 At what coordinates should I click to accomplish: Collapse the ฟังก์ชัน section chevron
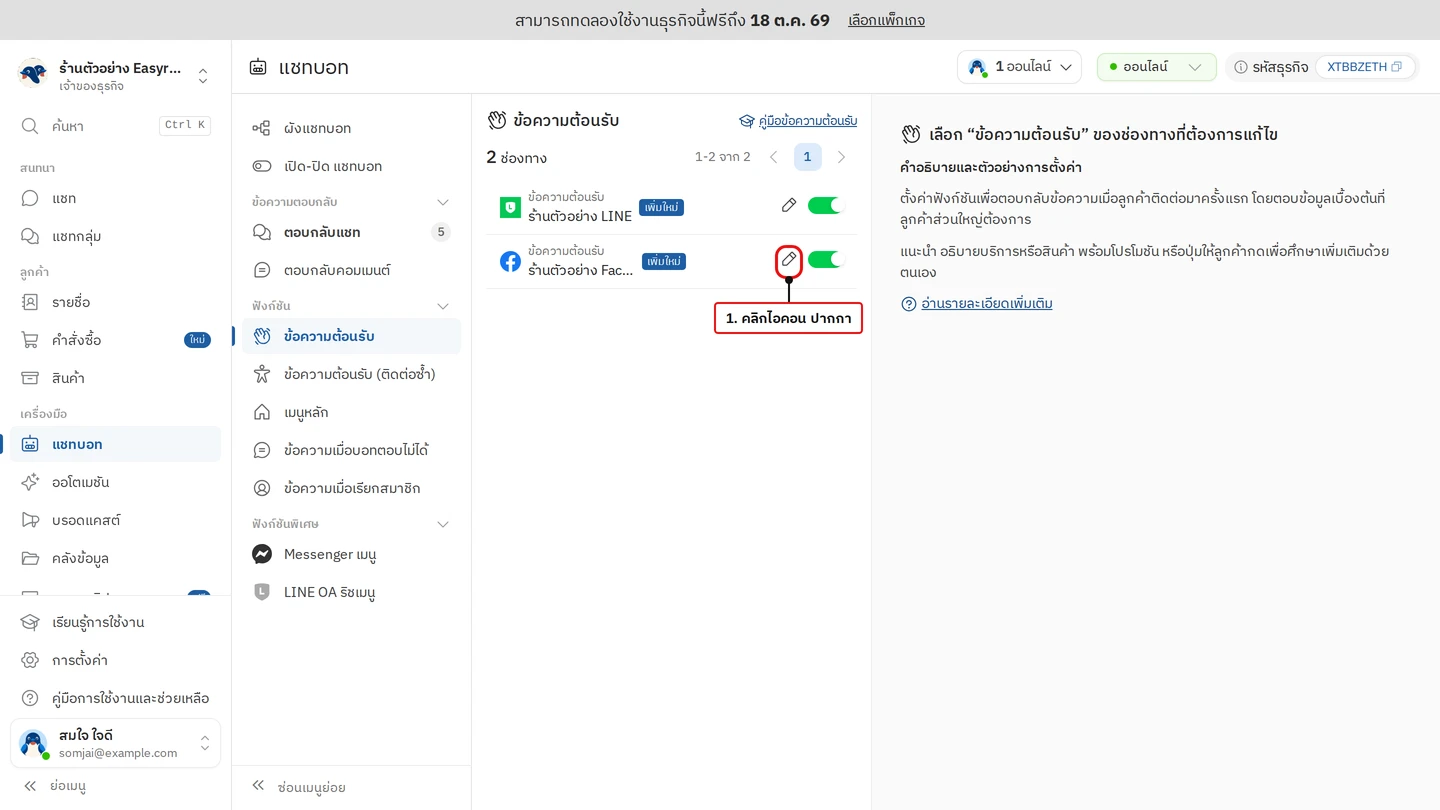pos(443,306)
